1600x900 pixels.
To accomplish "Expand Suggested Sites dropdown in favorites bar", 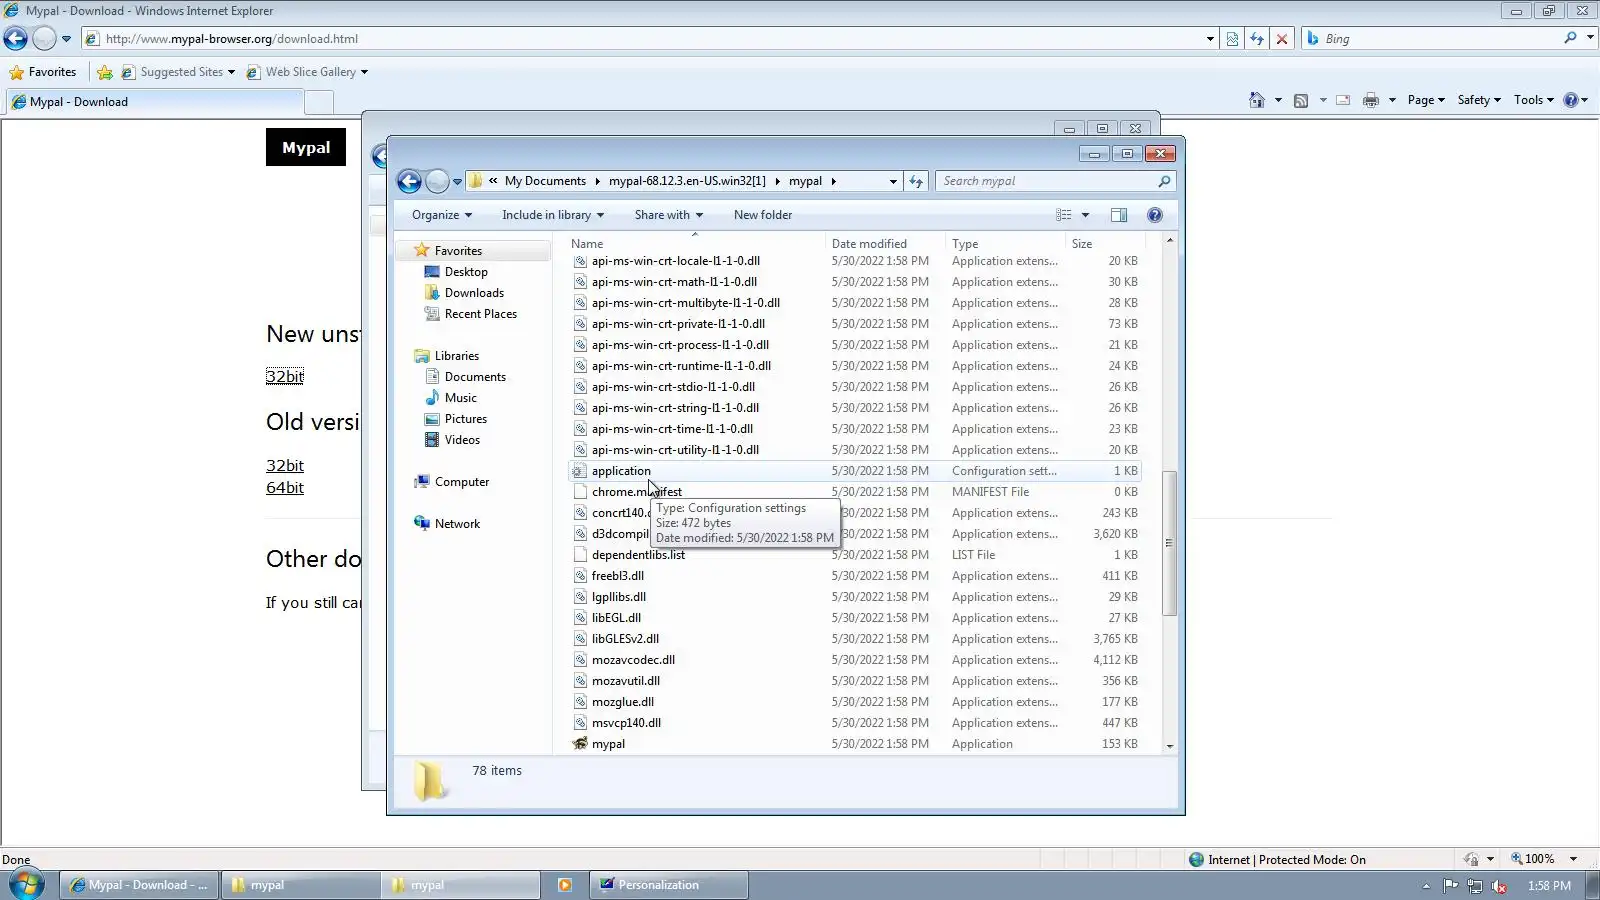I will pyautogui.click(x=231, y=72).
